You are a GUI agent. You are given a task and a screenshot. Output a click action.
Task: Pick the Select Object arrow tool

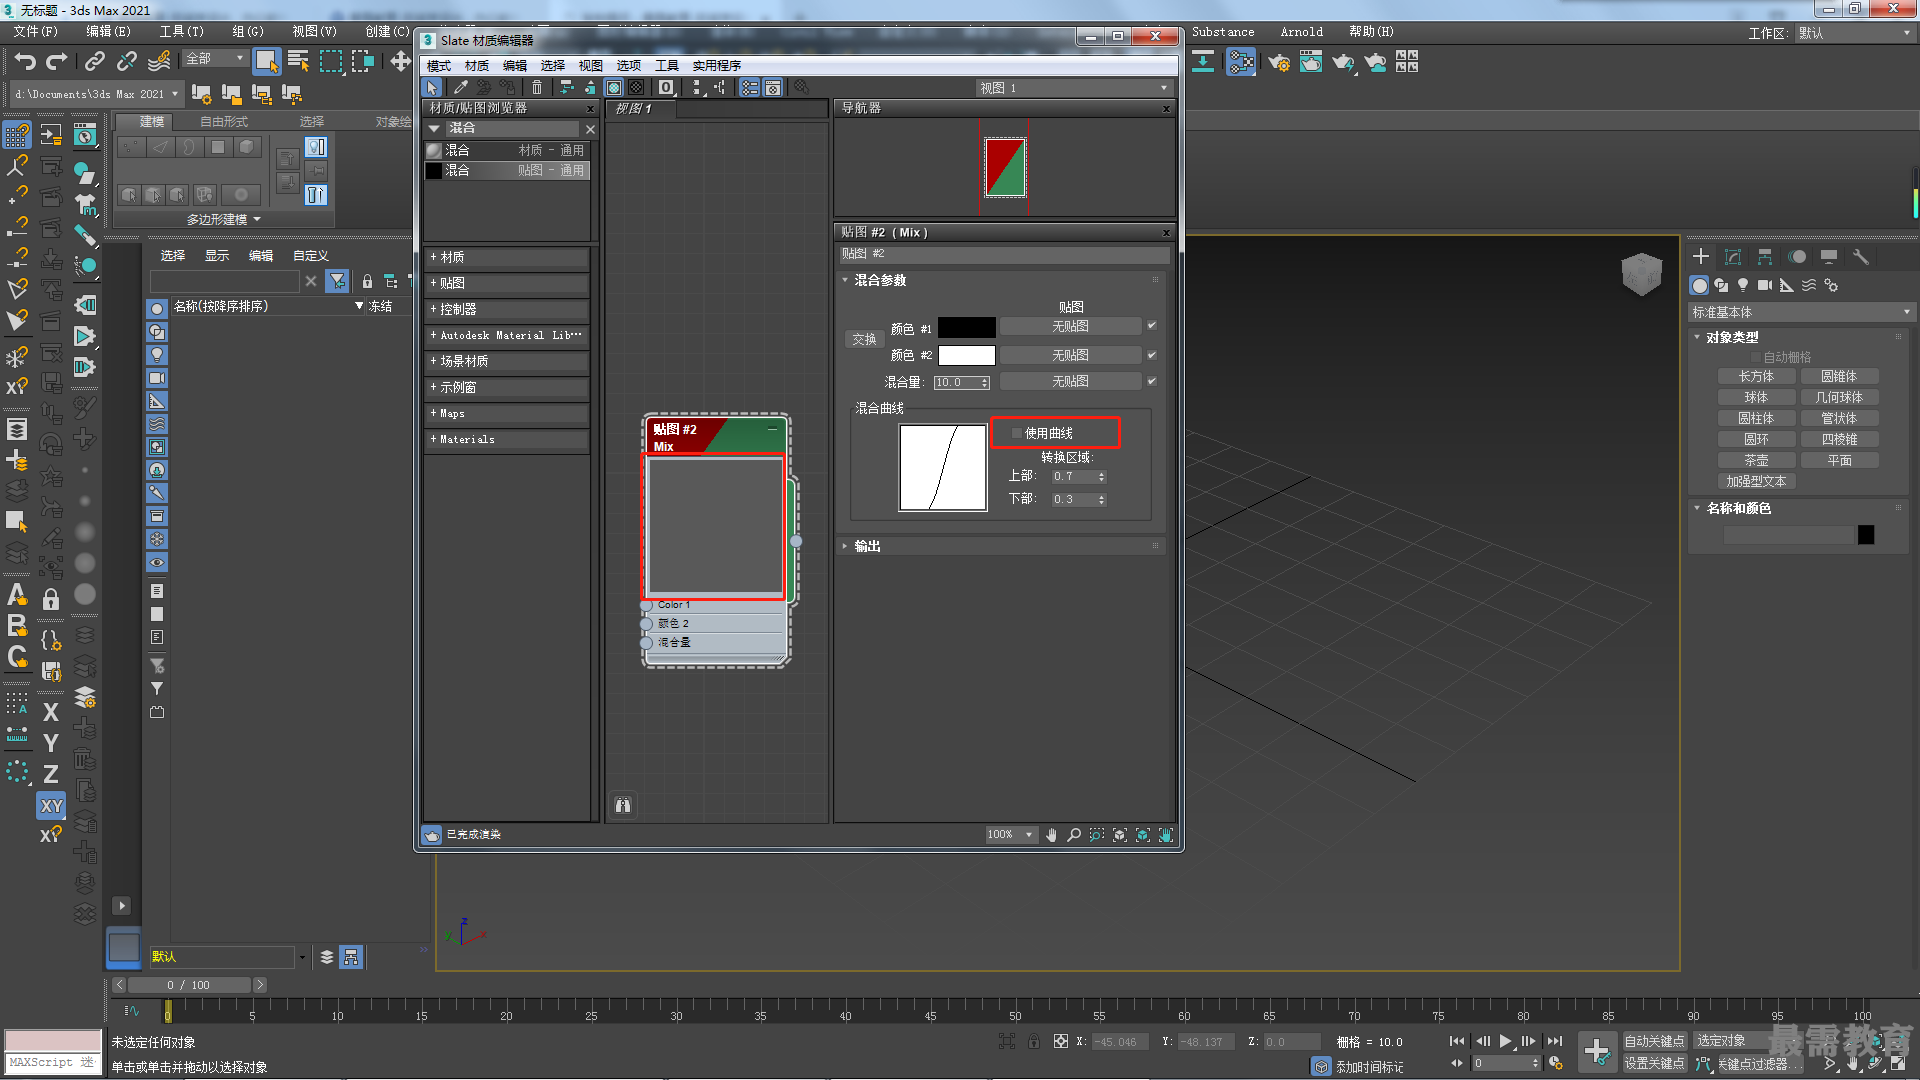click(x=266, y=62)
